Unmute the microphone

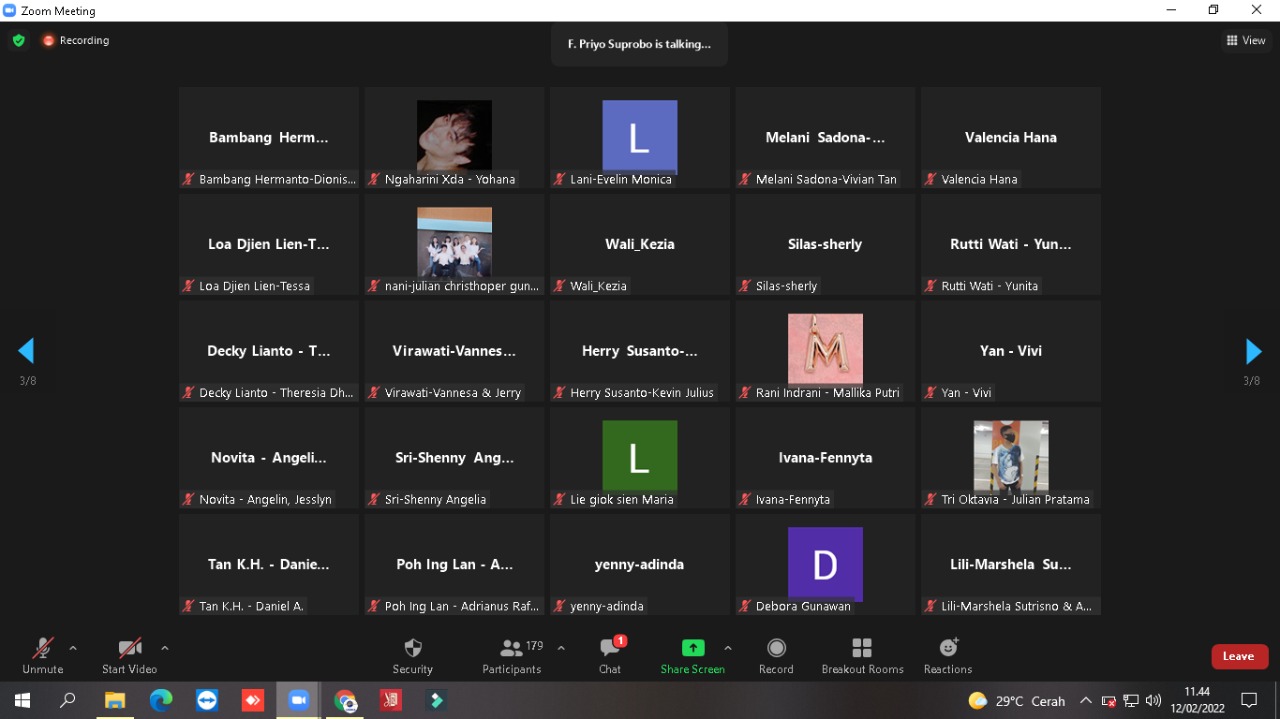[x=42, y=648]
